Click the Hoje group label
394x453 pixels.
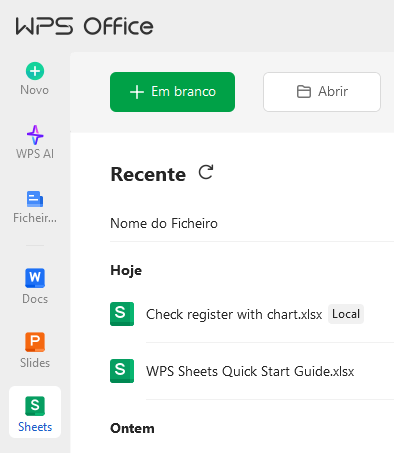pos(126,270)
